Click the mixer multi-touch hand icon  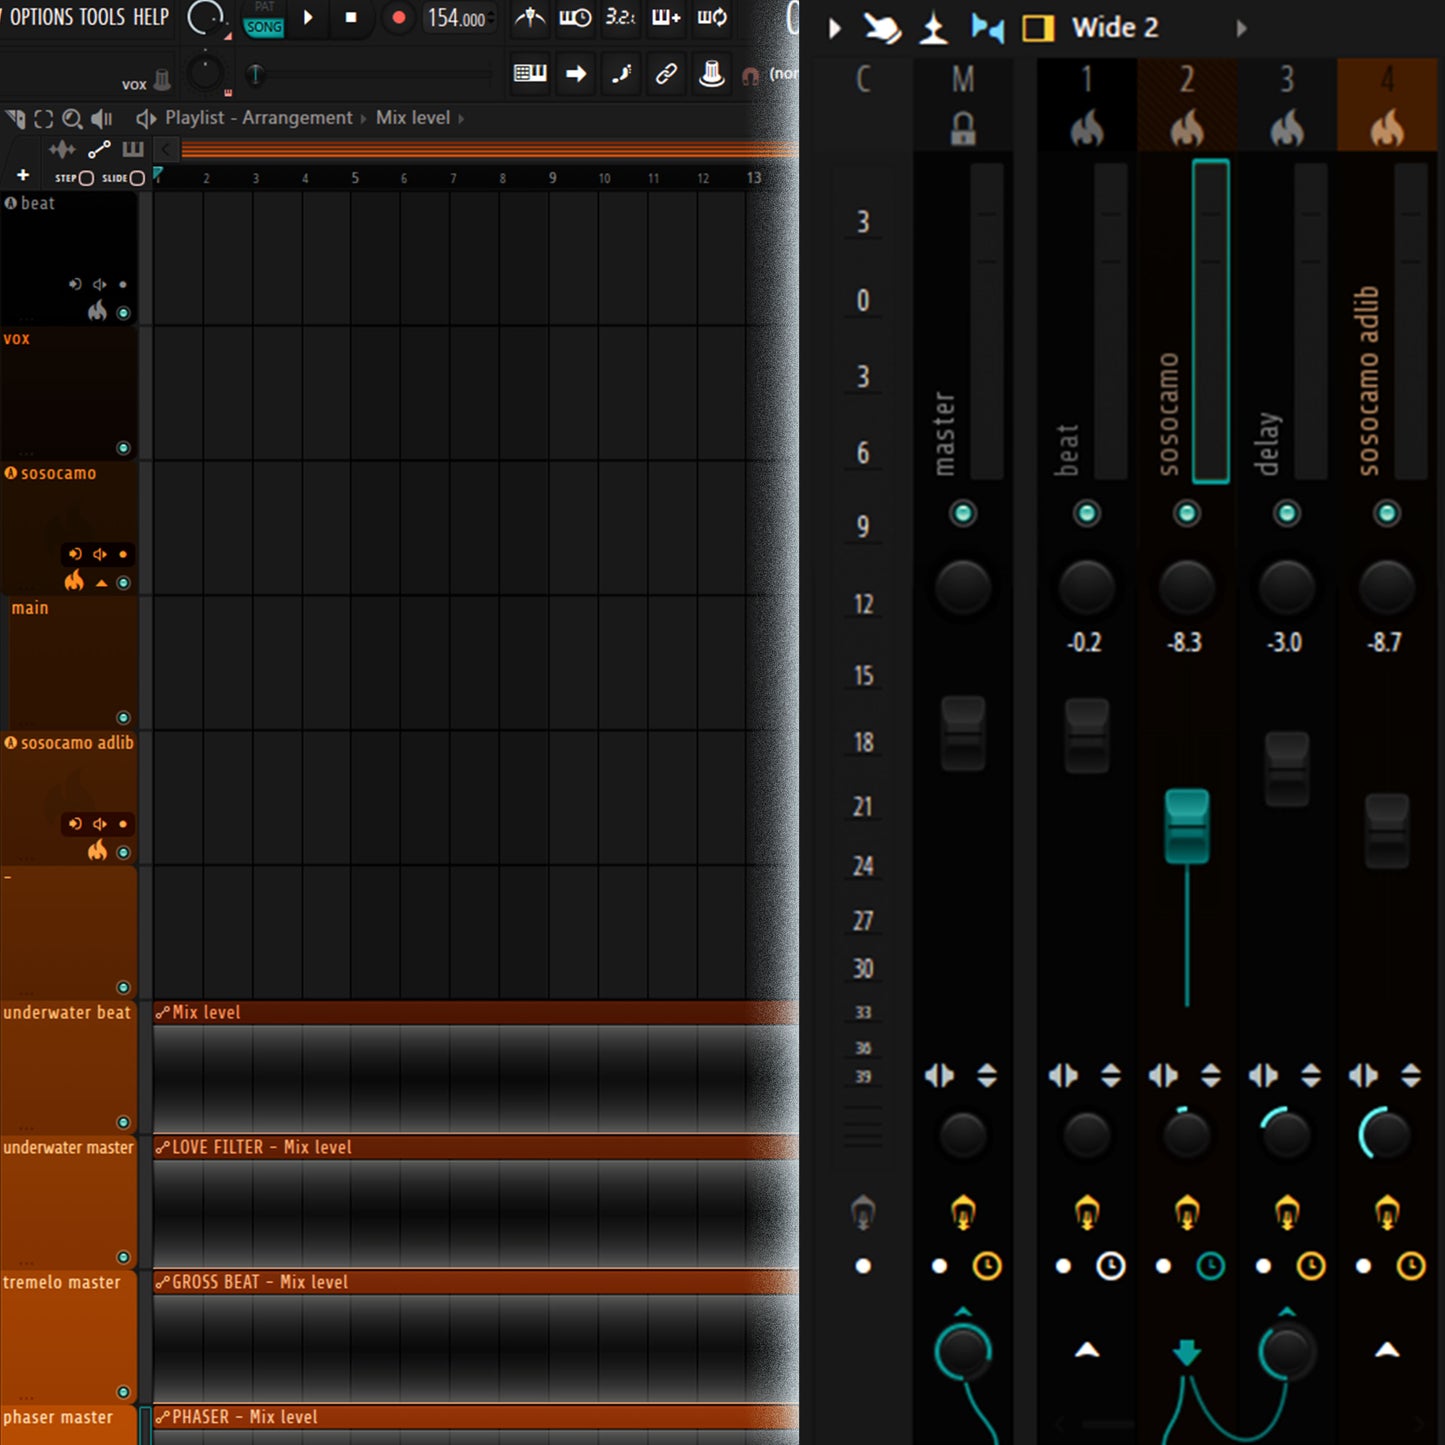click(882, 29)
